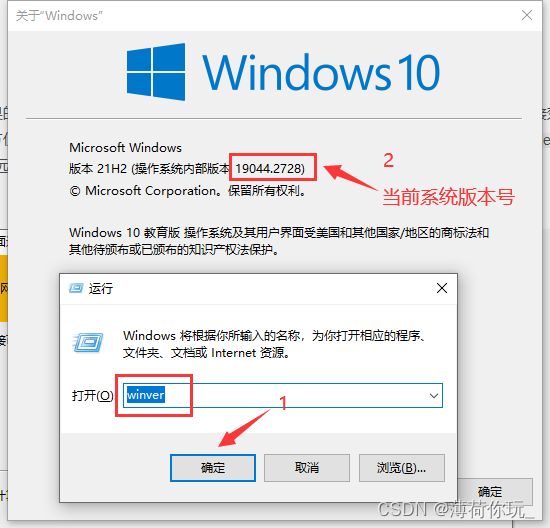
Task: Click the Windows 10 four-pane logo
Action: tap(156, 72)
